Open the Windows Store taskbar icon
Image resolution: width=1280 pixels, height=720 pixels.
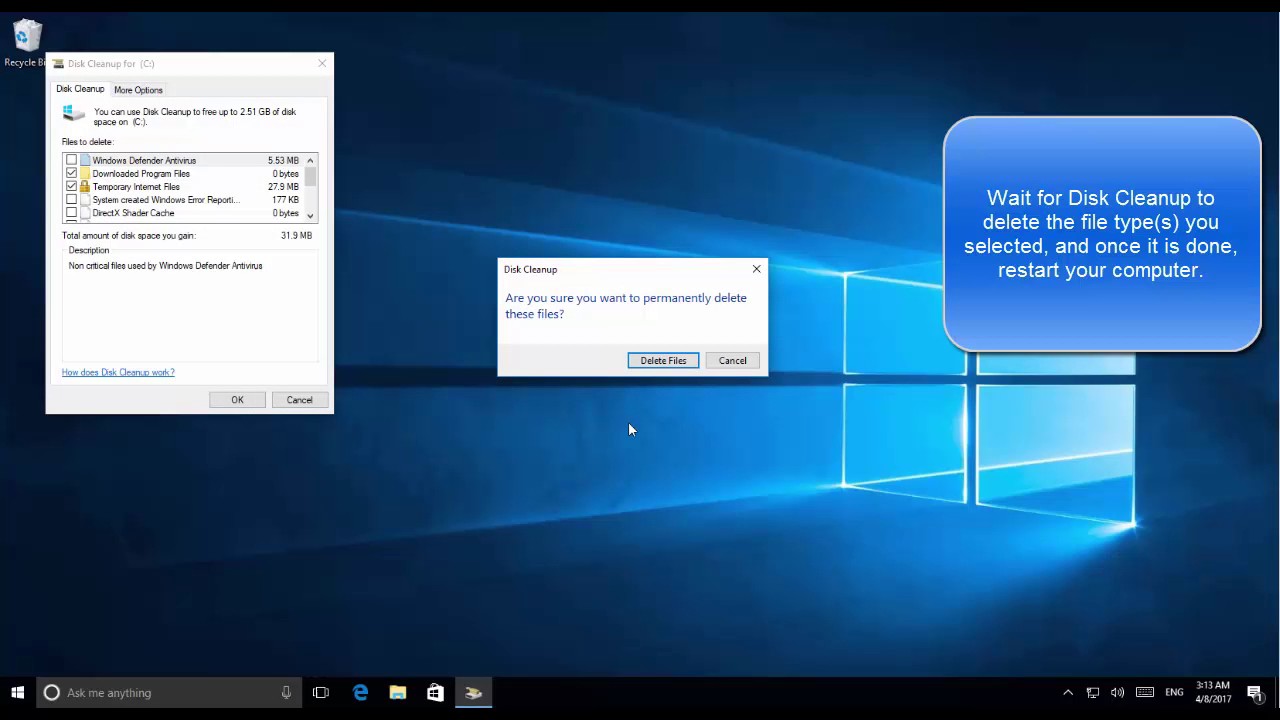tap(435, 692)
